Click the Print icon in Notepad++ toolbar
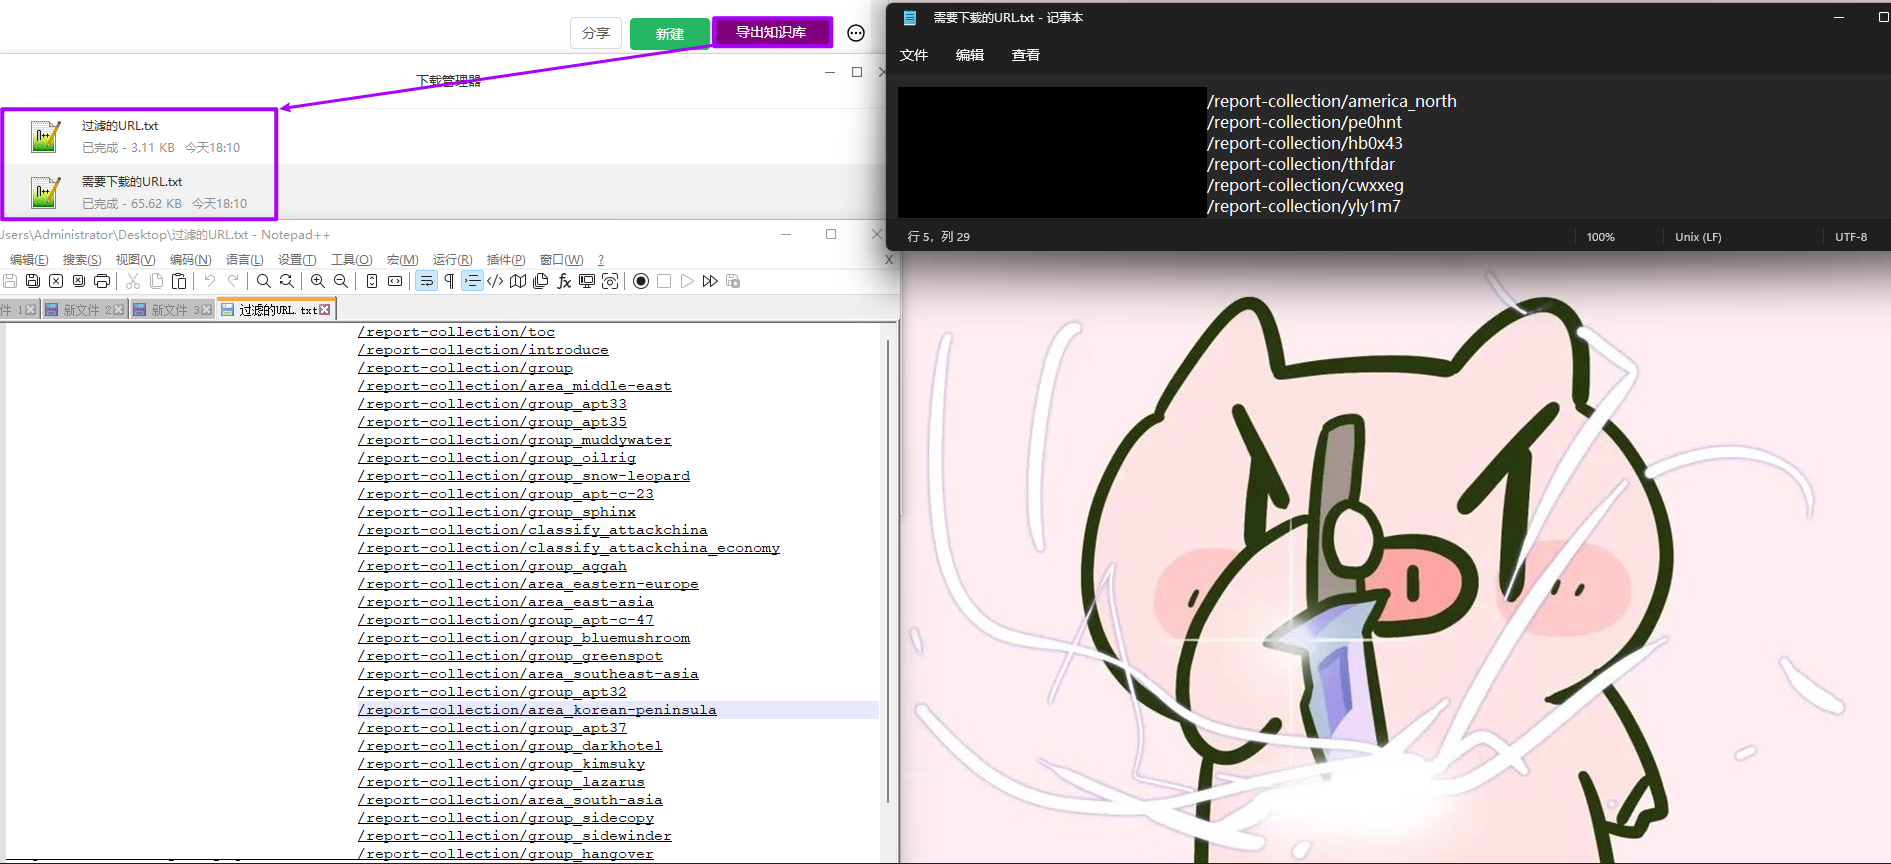This screenshot has width=1891, height=864. pyautogui.click(x=101, y=281)
